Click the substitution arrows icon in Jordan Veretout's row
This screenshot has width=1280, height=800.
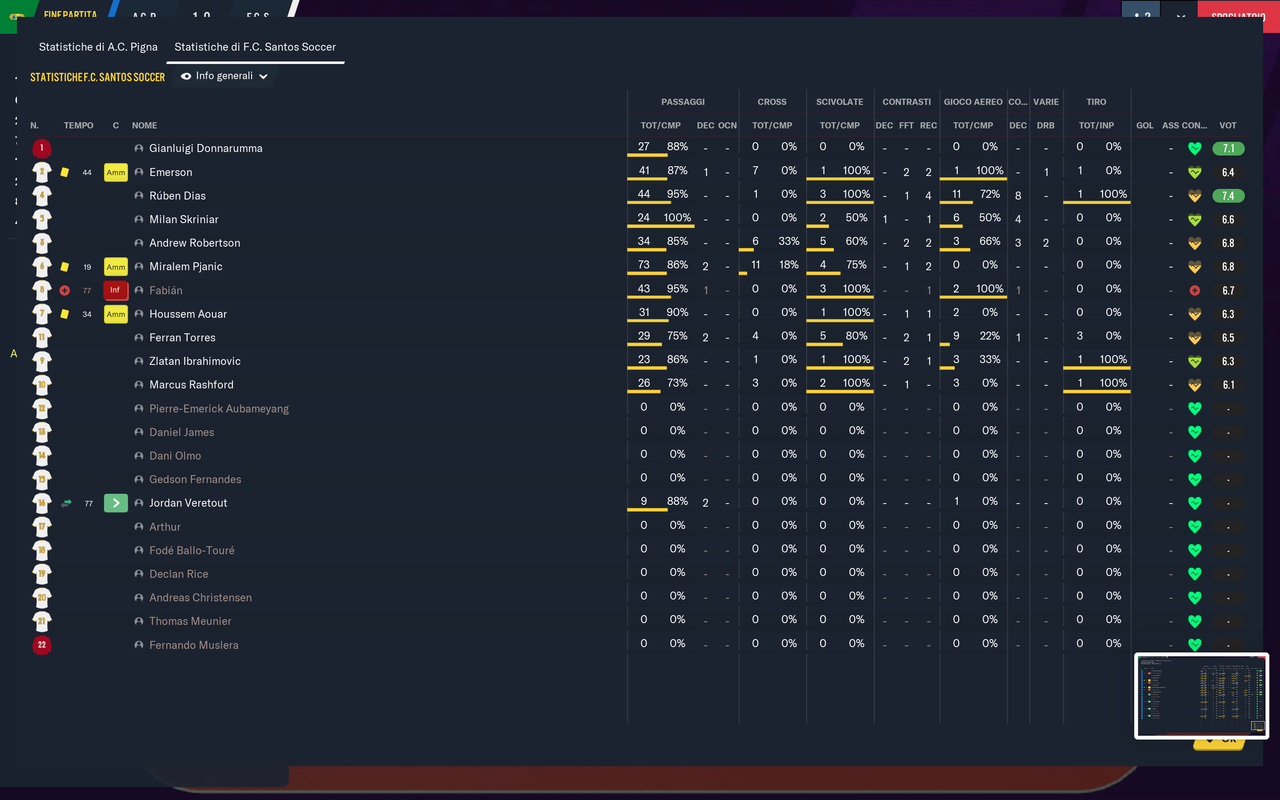click(67, 503)
